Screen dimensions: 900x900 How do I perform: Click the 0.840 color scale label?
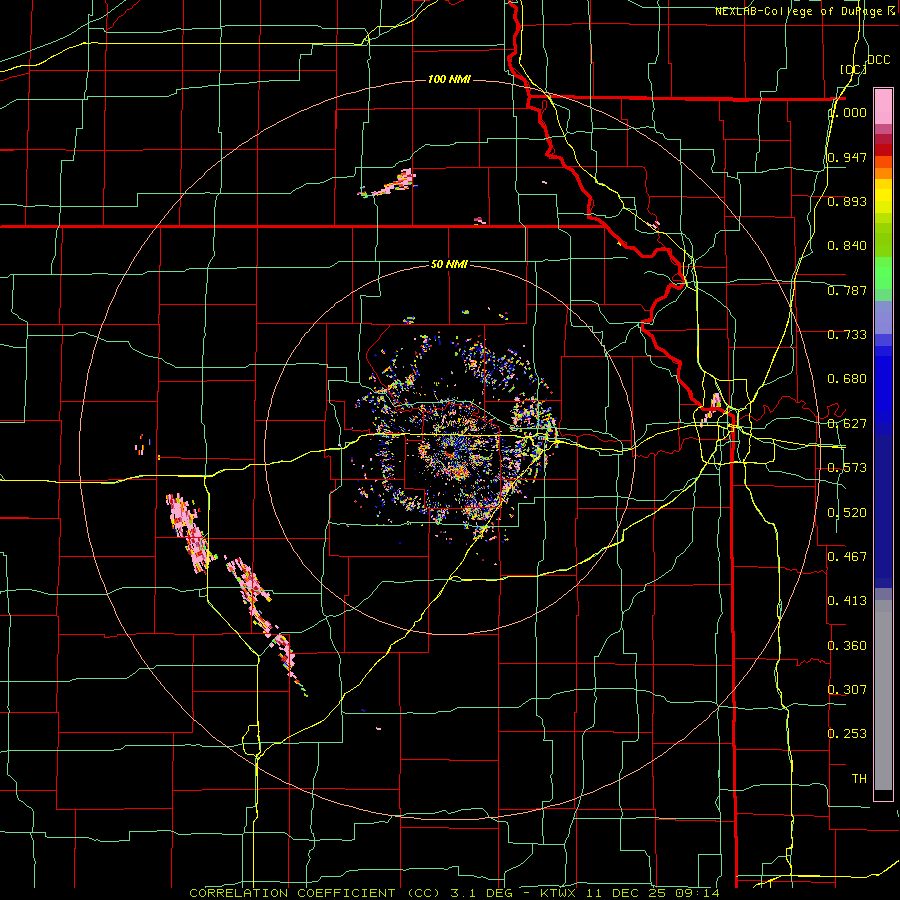click(847, 246)
